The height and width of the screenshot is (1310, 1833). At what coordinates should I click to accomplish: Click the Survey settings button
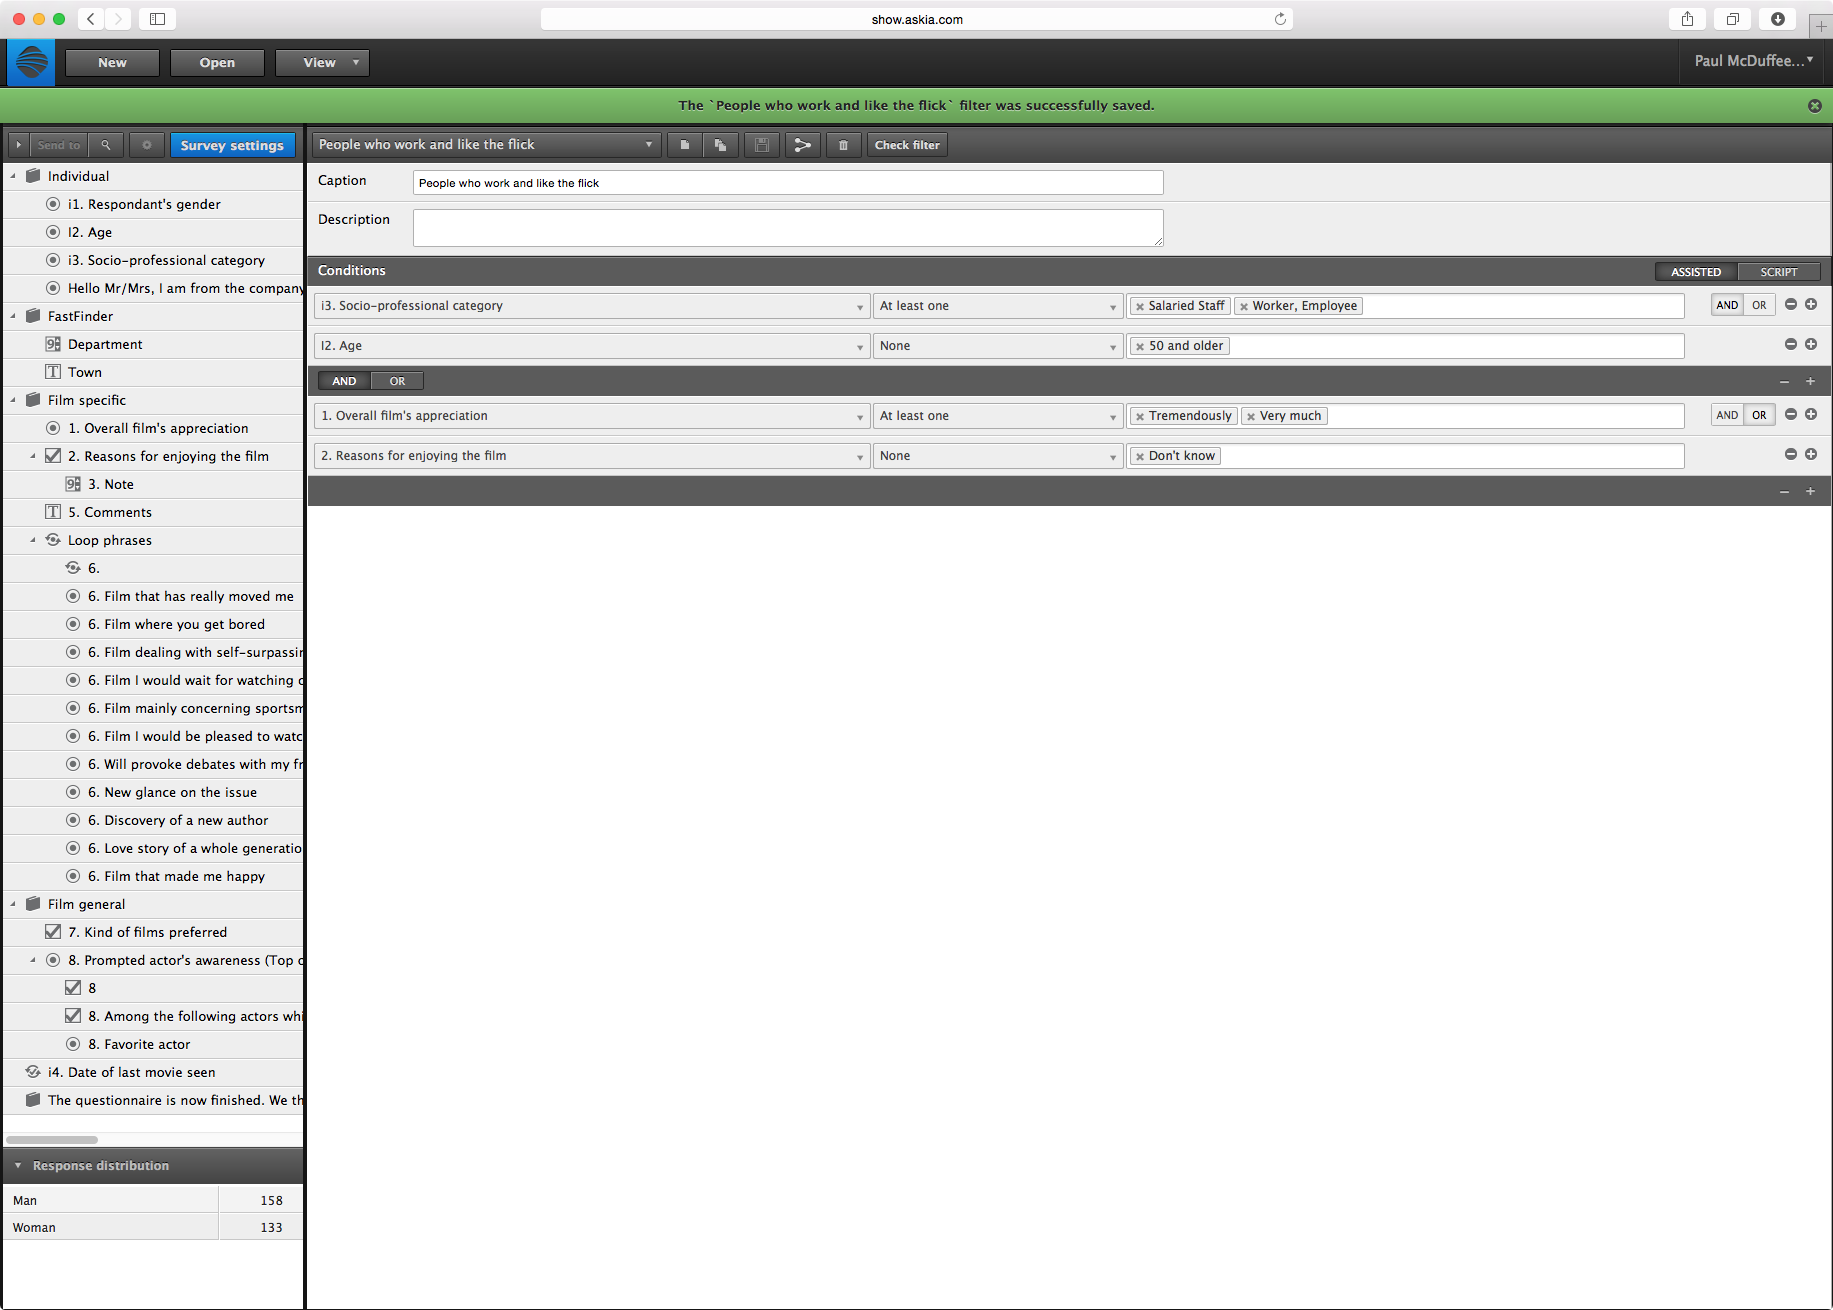click(x=232, y=145)
